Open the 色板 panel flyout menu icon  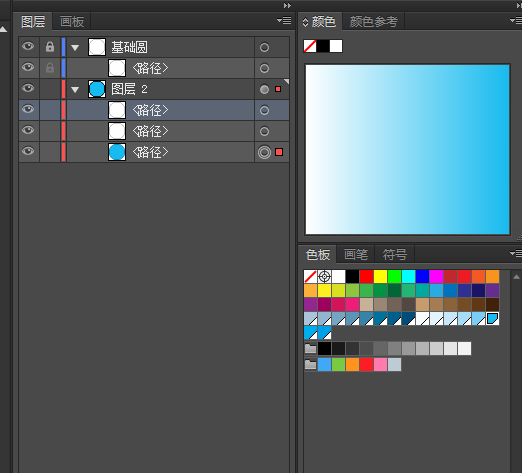click(x=516, y=254)
